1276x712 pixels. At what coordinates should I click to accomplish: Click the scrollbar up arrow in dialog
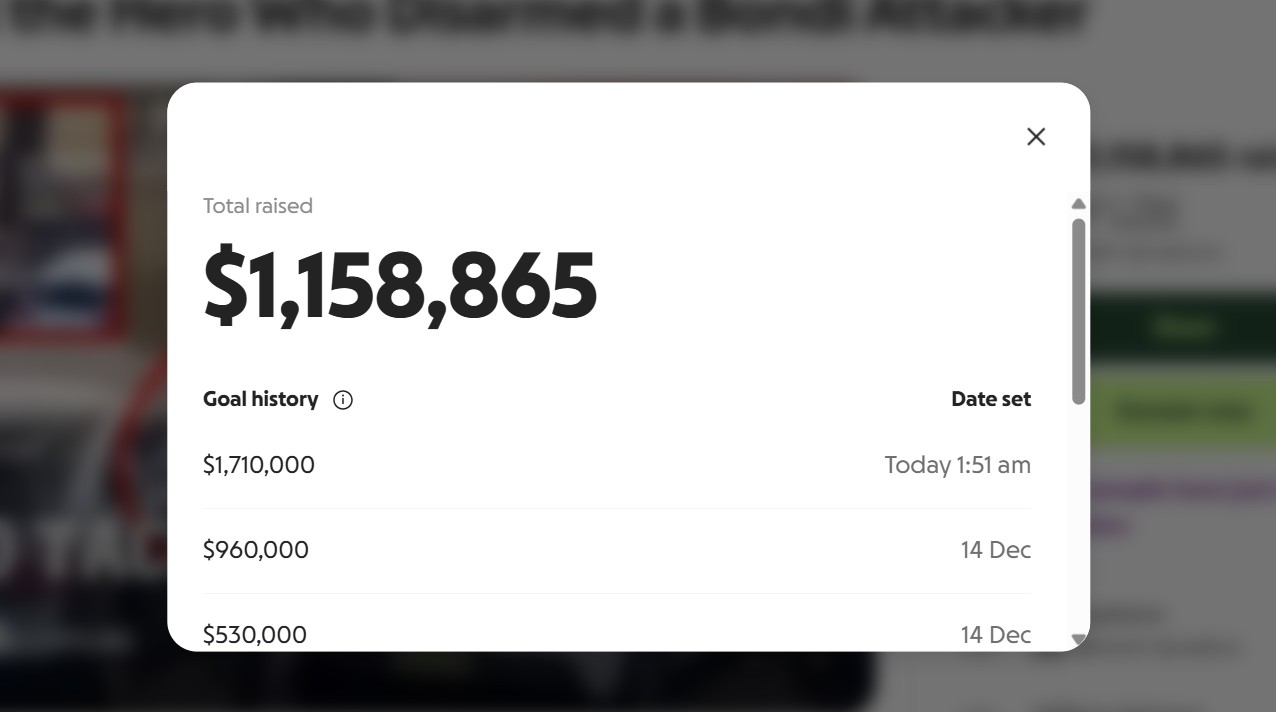pos(1078,204)
